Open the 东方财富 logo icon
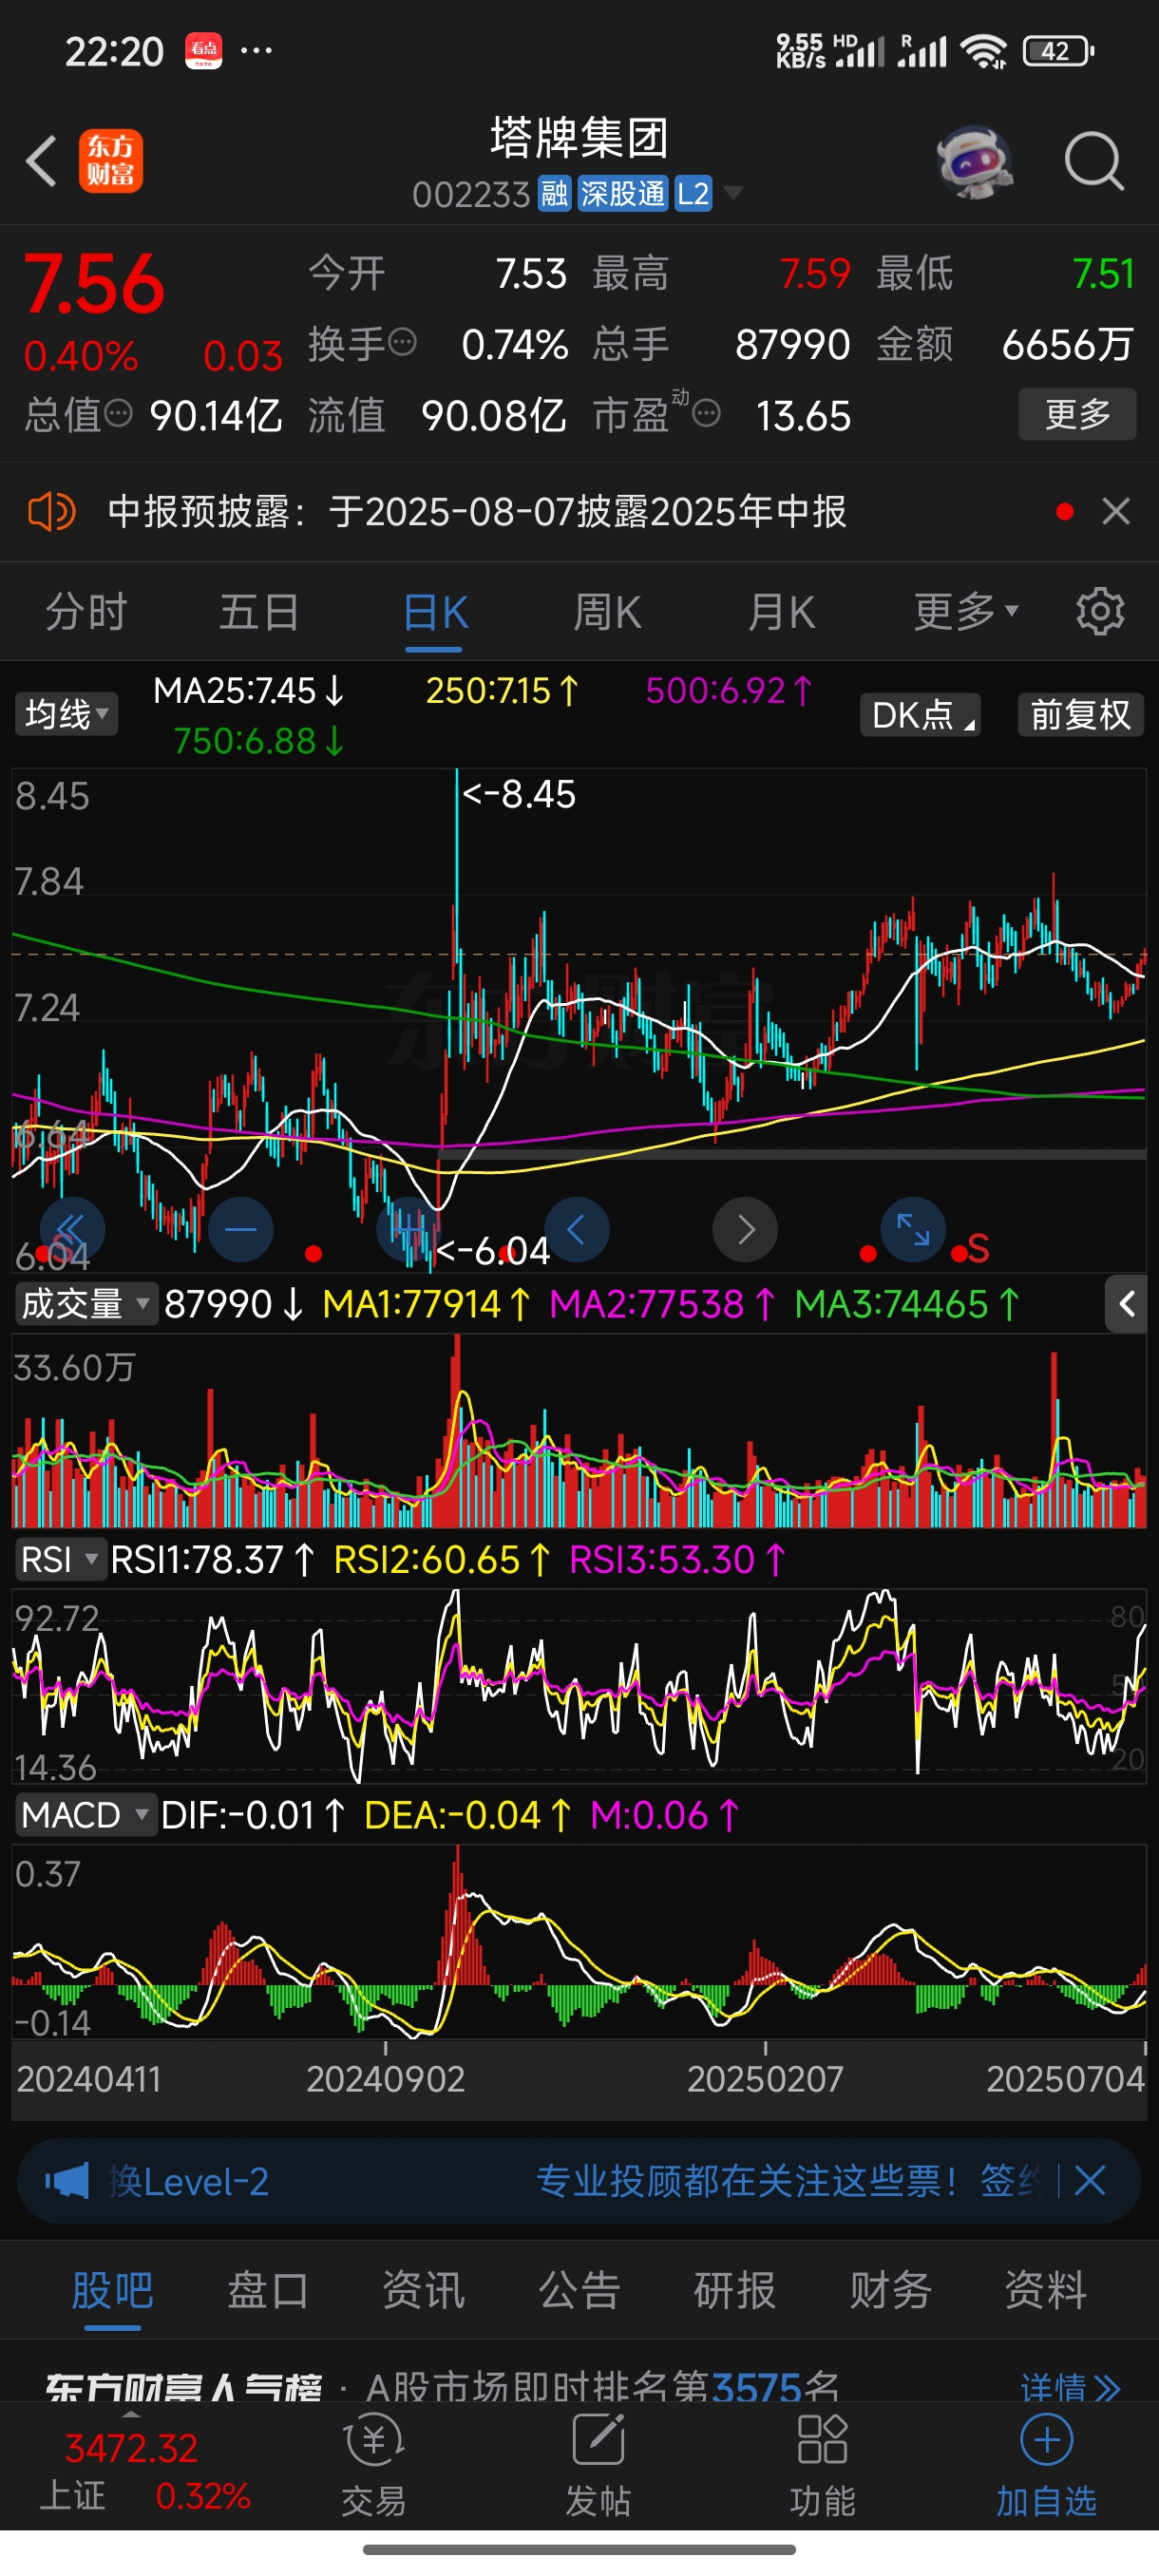This screenshot has width=1159, height=2576. tap(111, 160)
